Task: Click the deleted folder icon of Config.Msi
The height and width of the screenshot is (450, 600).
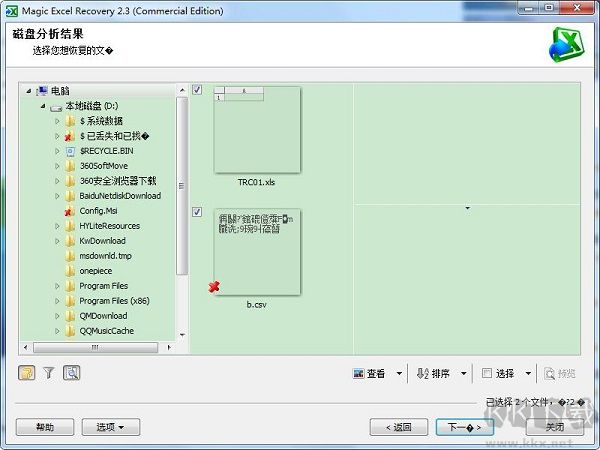Action: 69,211
